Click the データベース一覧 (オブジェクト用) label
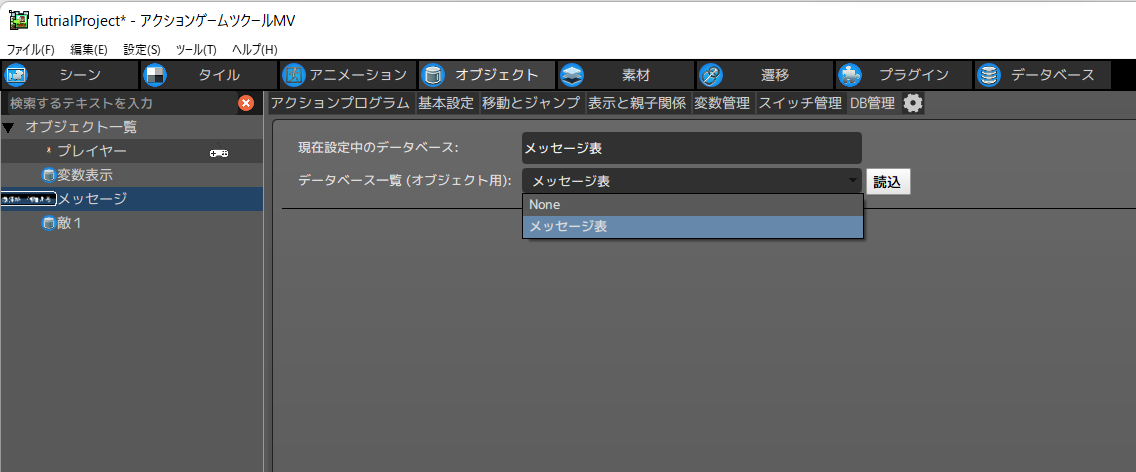 point(406,181)
